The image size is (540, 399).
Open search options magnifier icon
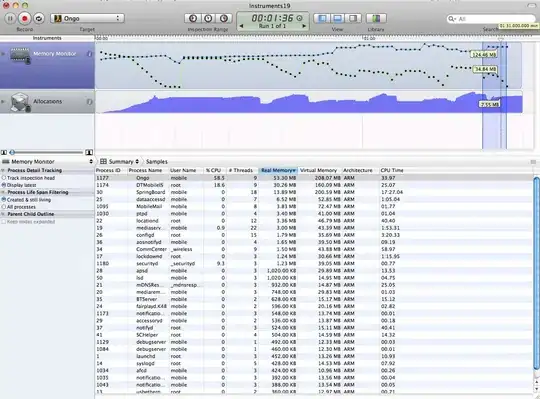click(x=451, y=19)
